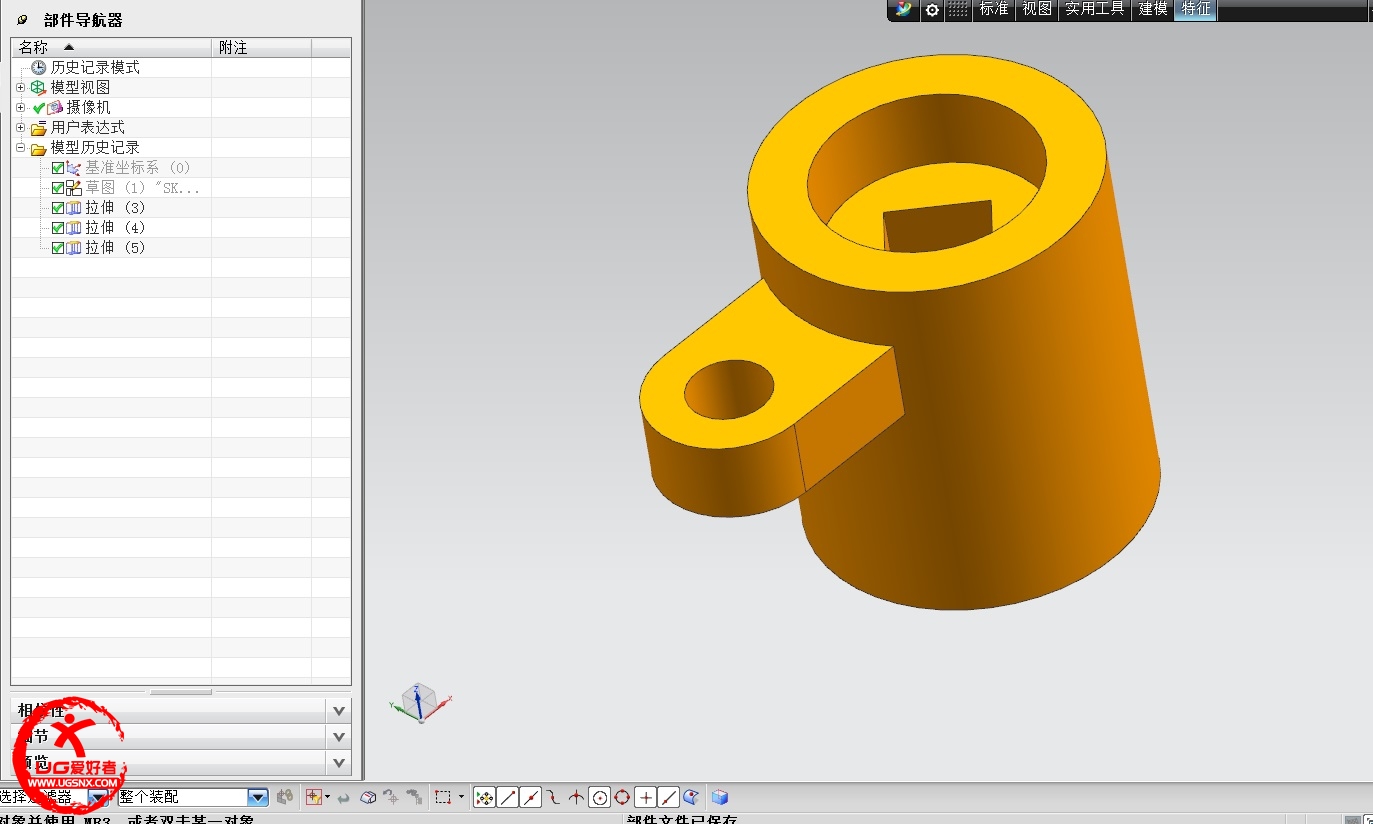
Task: Select the 用户表达式 label
Action: (x=88, y=127)
